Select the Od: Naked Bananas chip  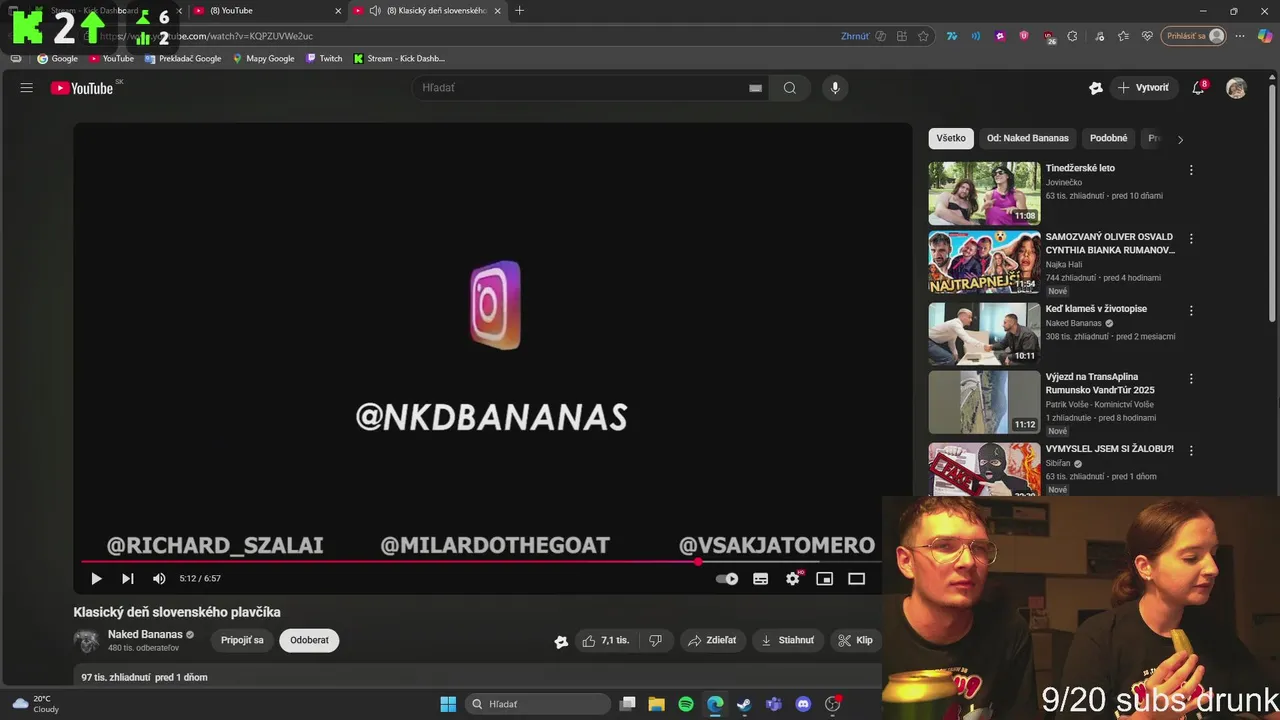(1027, 138)
